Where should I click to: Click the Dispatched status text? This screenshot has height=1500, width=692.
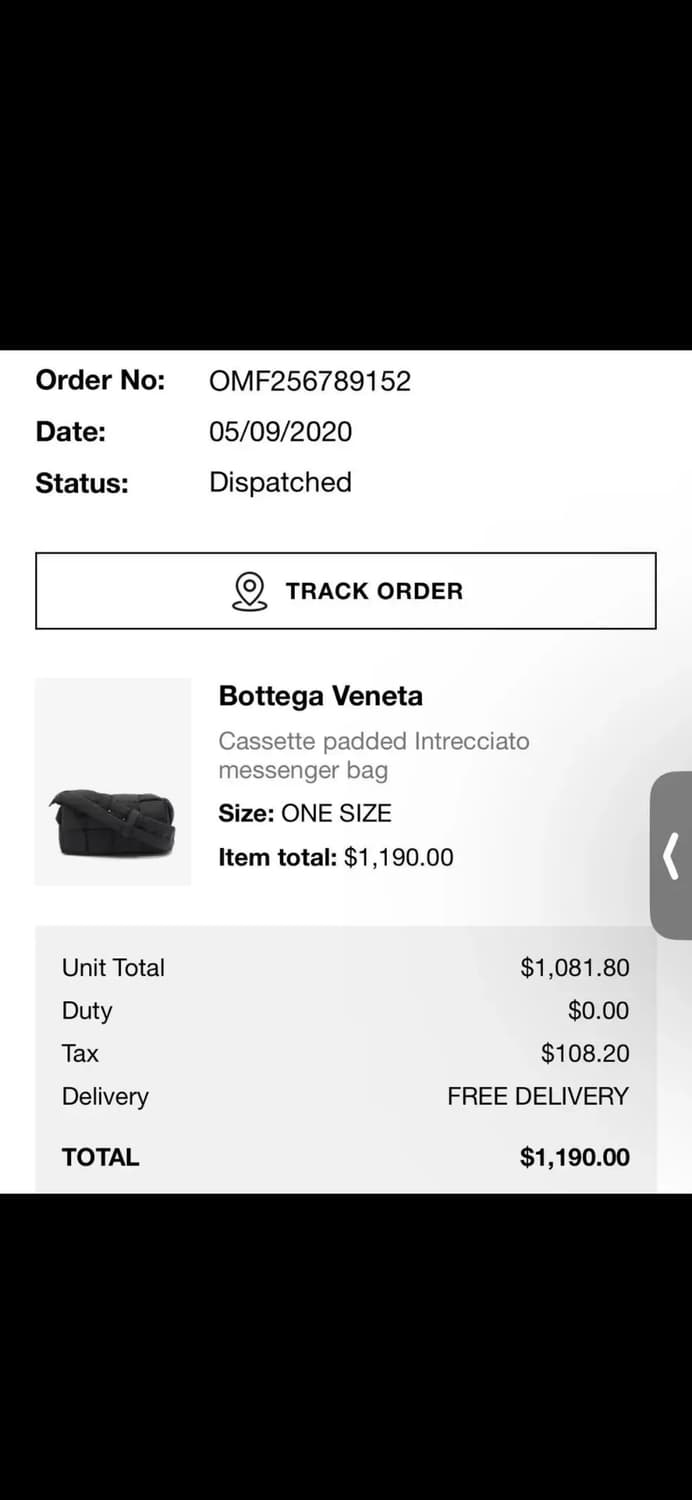coord(280,483)
